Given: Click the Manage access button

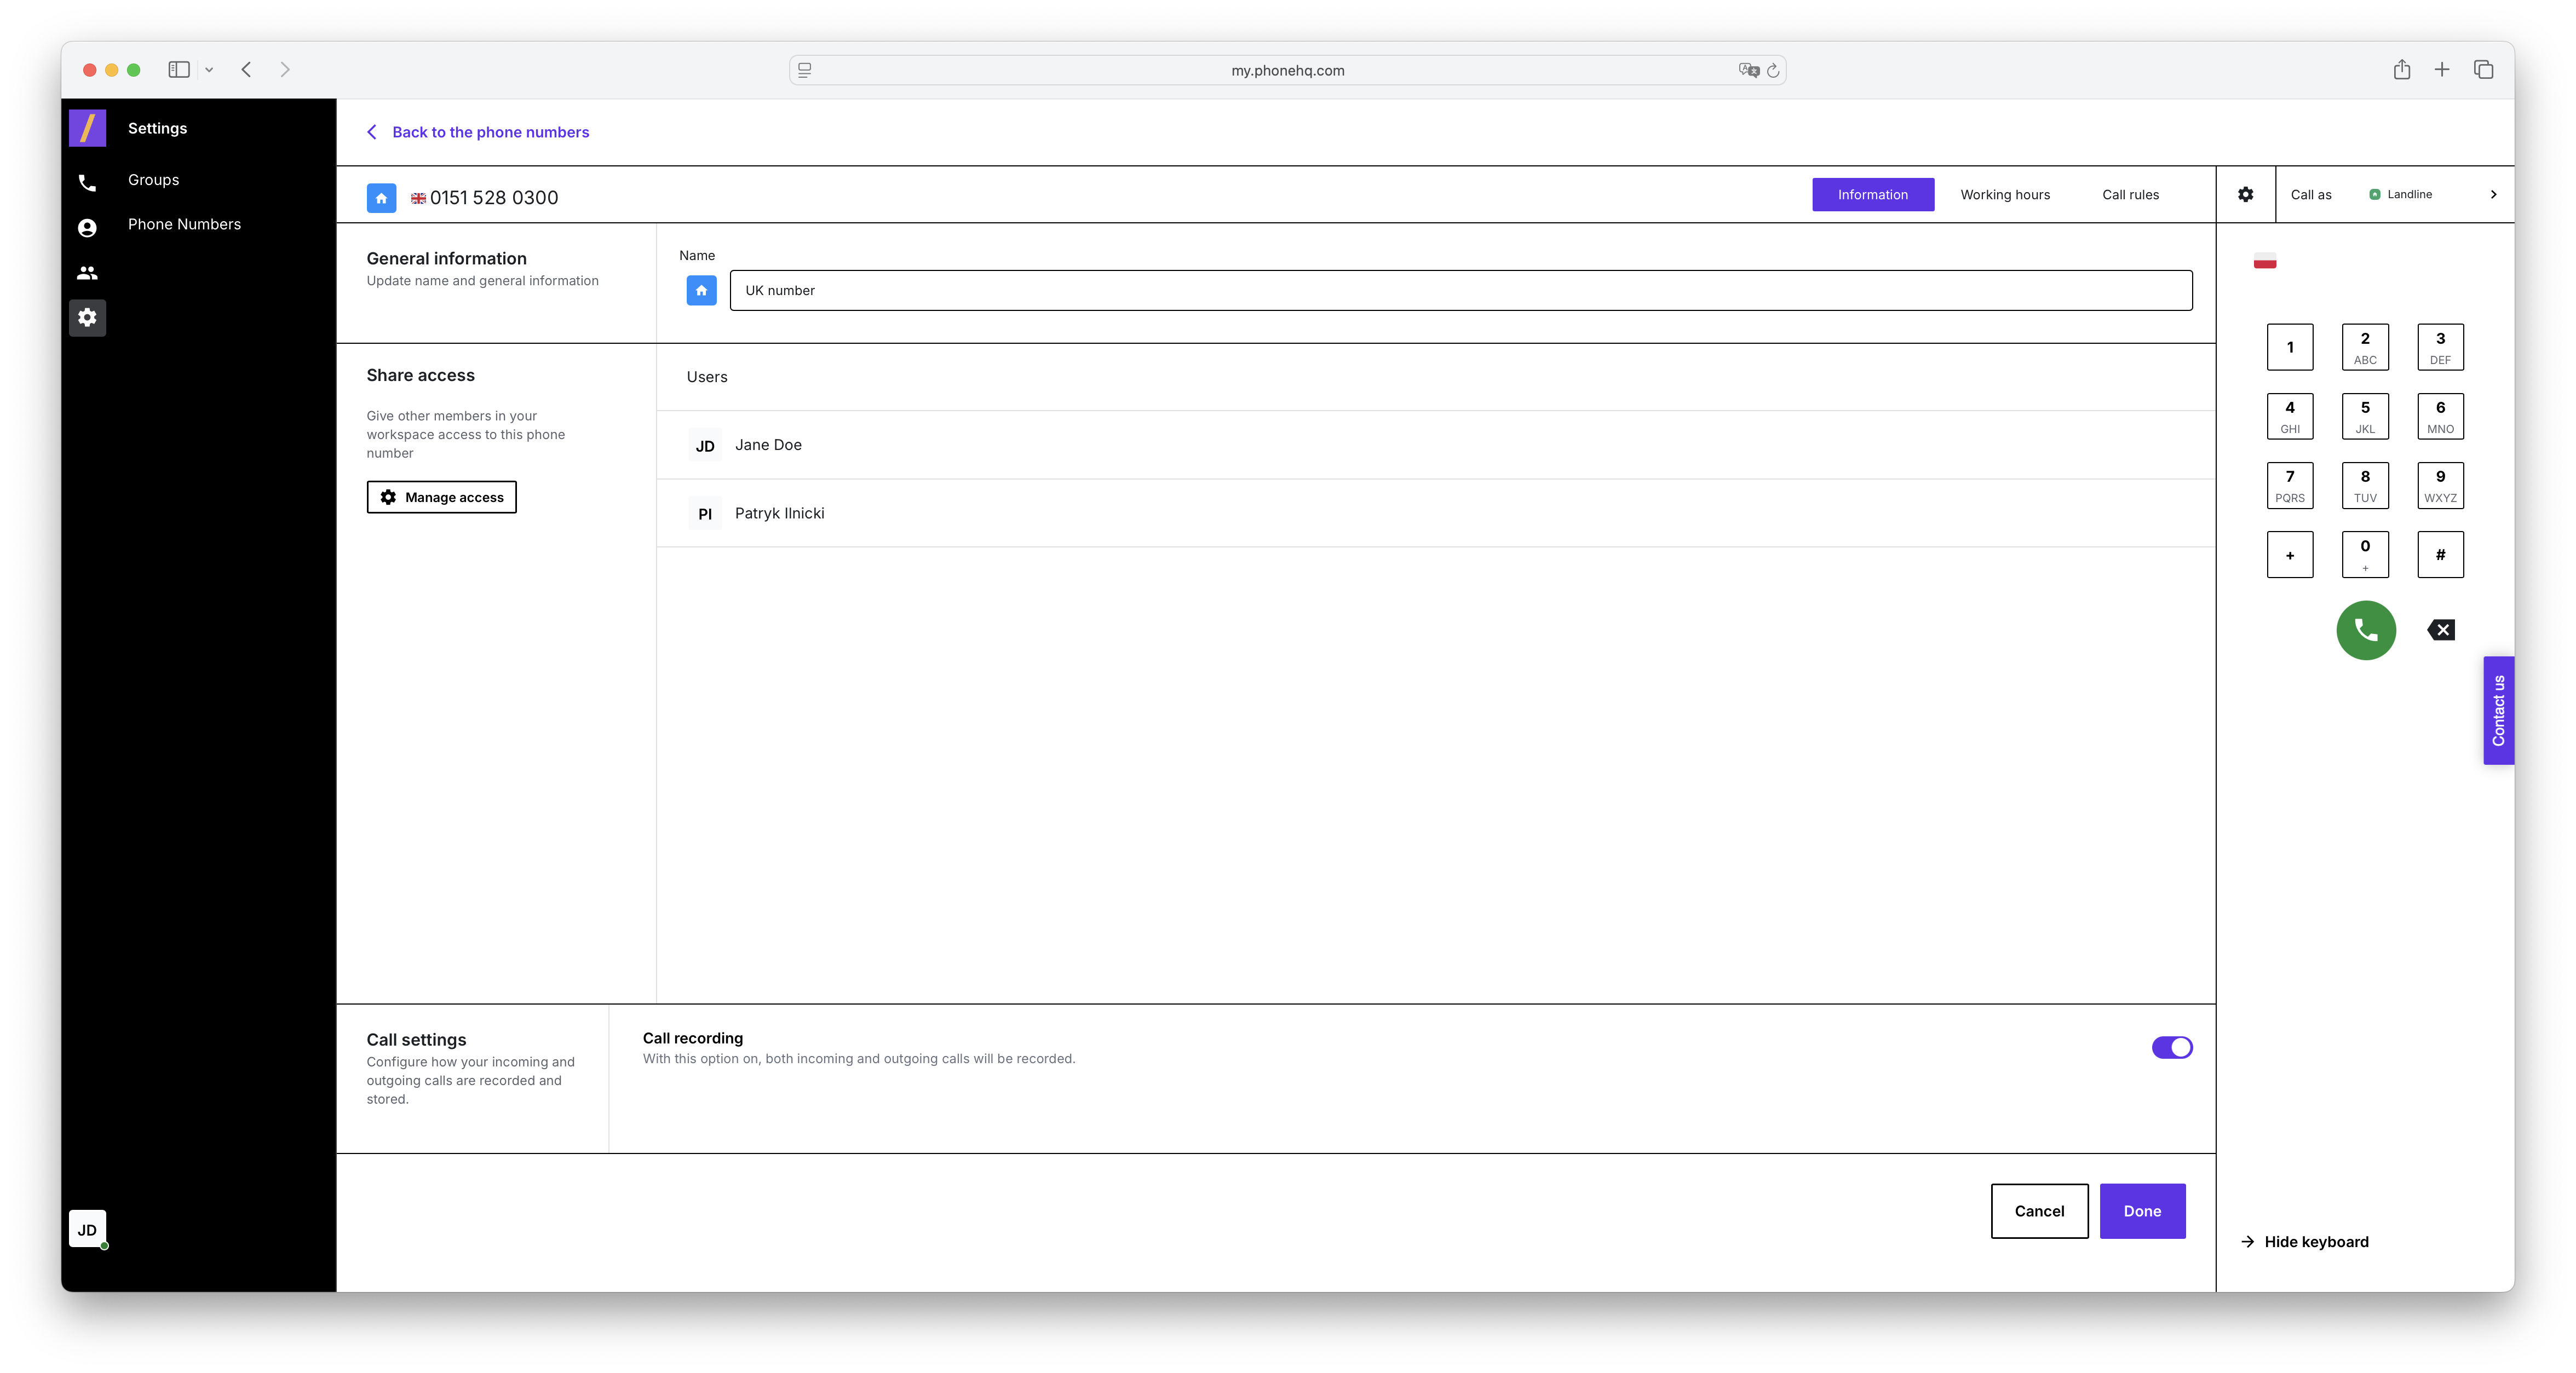Looking at the screenshot, I should [441, 497].
